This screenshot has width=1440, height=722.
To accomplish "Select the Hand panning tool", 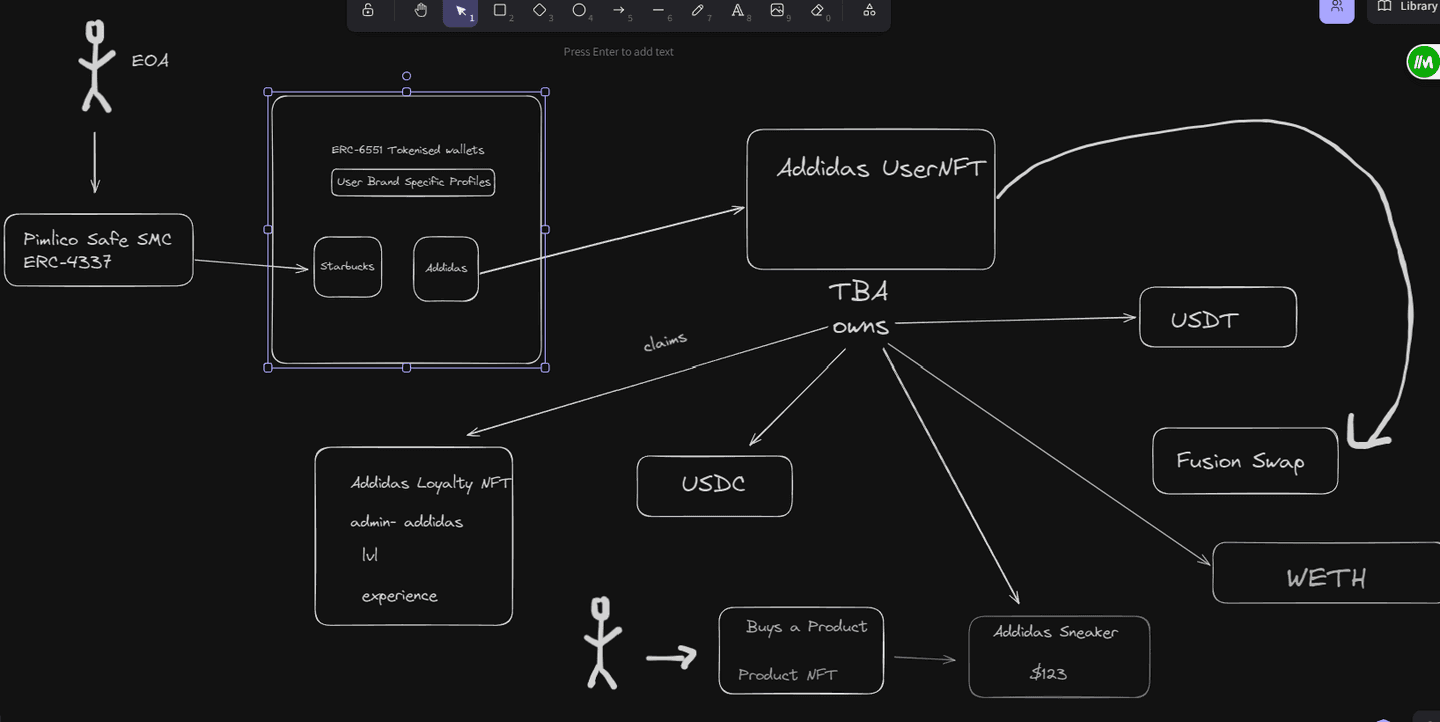I will (421, 10).
